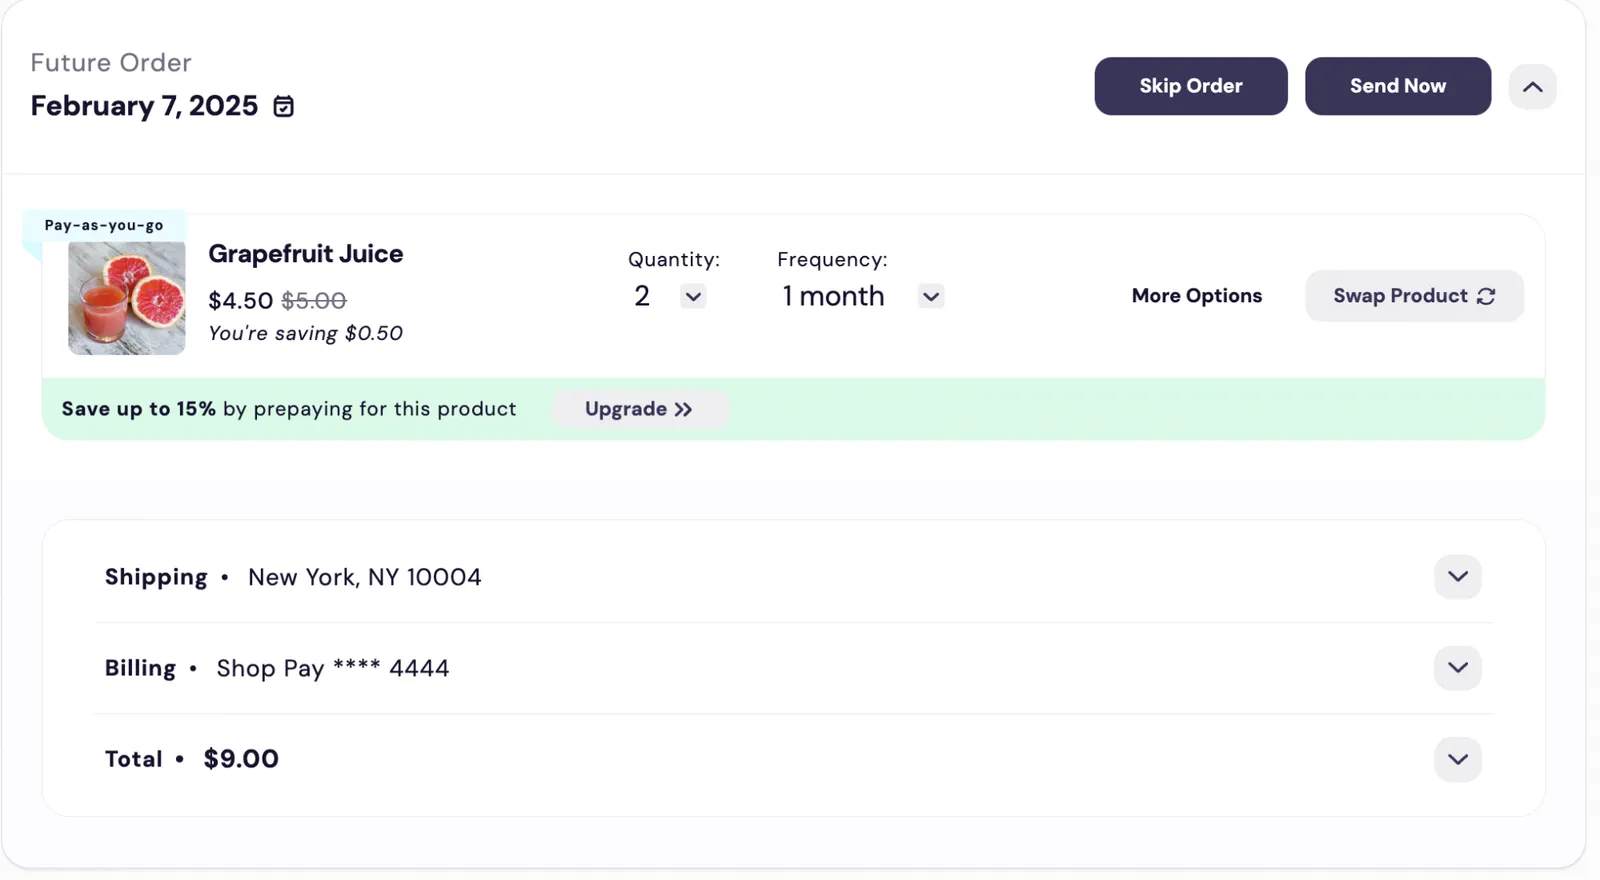Image resolution: width=1600 pixels, height=880 pixels.
Task: Expand the Total section
Action: [1458, 759]
